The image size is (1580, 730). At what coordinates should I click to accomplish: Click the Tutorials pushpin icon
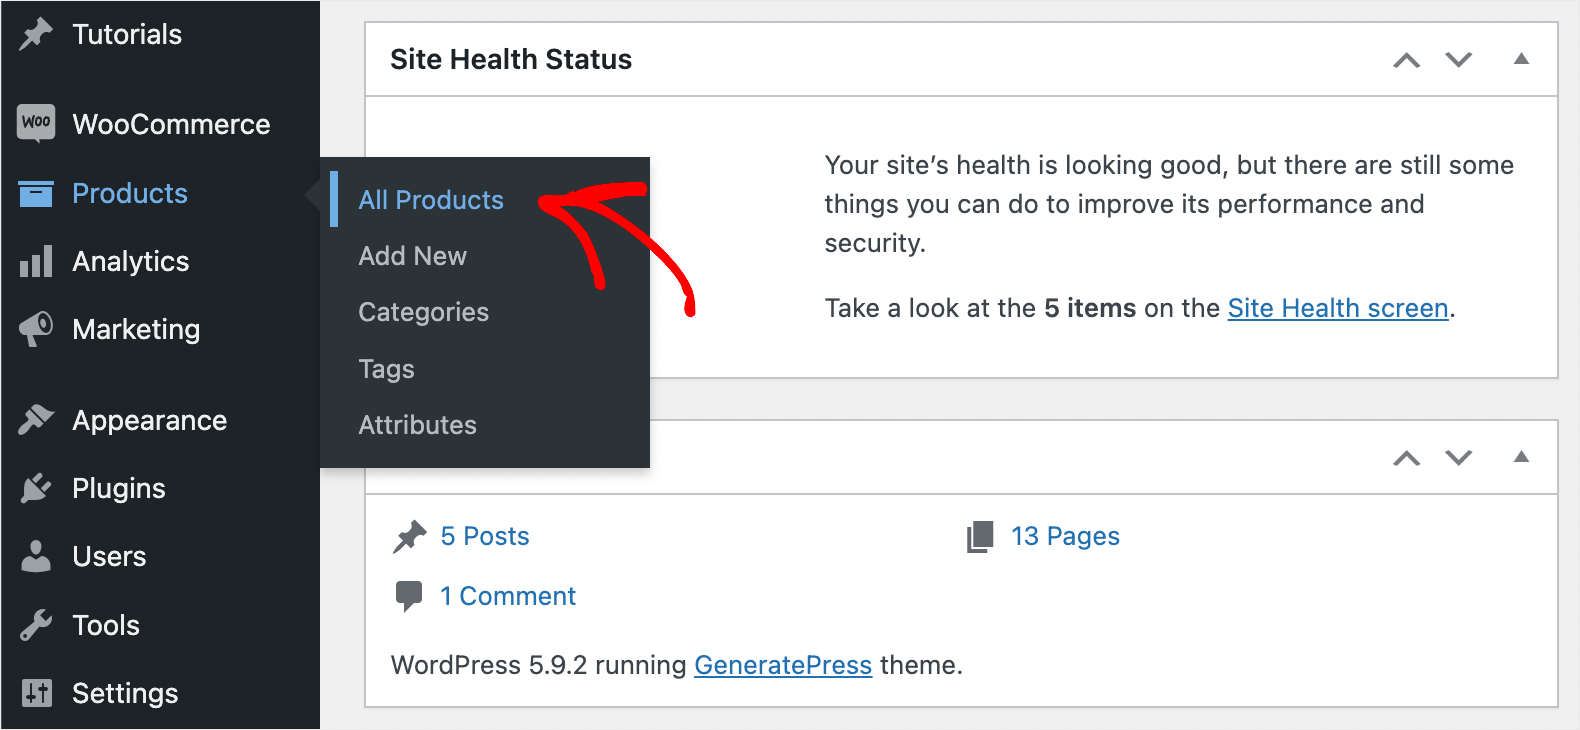coord(36,34)
